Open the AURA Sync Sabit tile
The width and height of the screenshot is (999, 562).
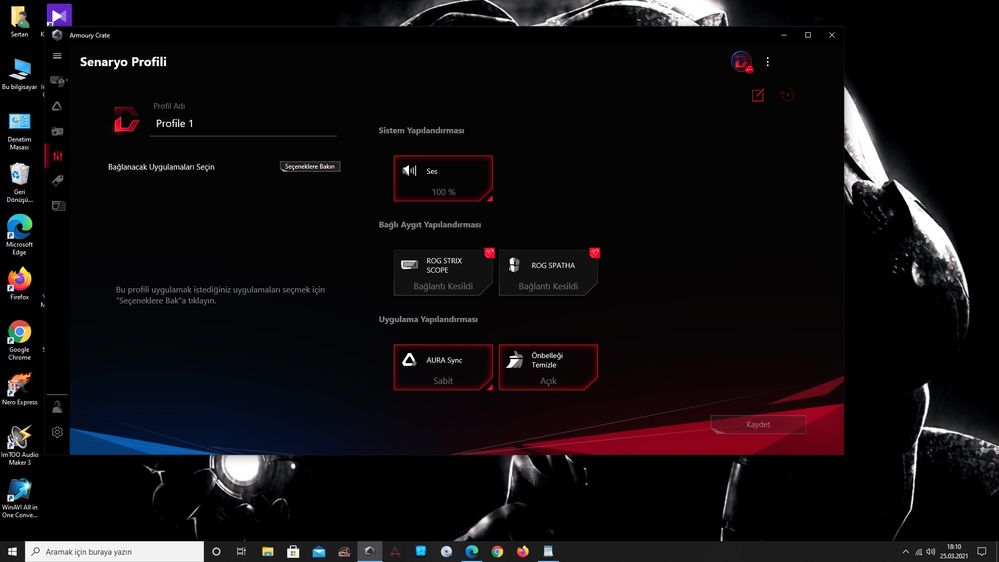pos(443,367)
